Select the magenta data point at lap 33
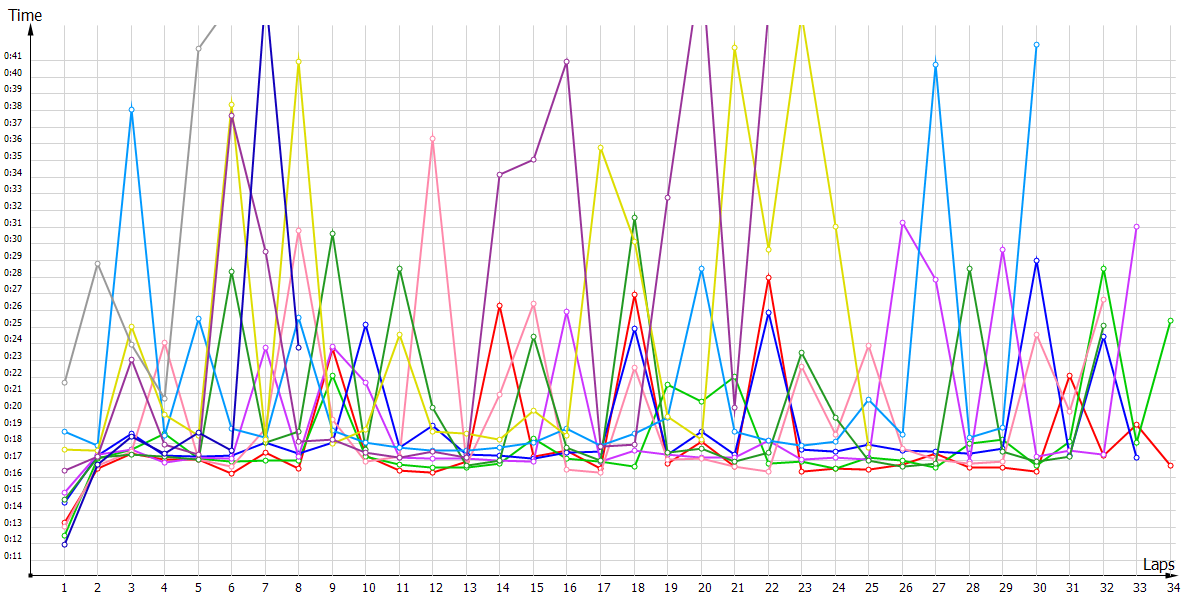 tap(1137, 227)
